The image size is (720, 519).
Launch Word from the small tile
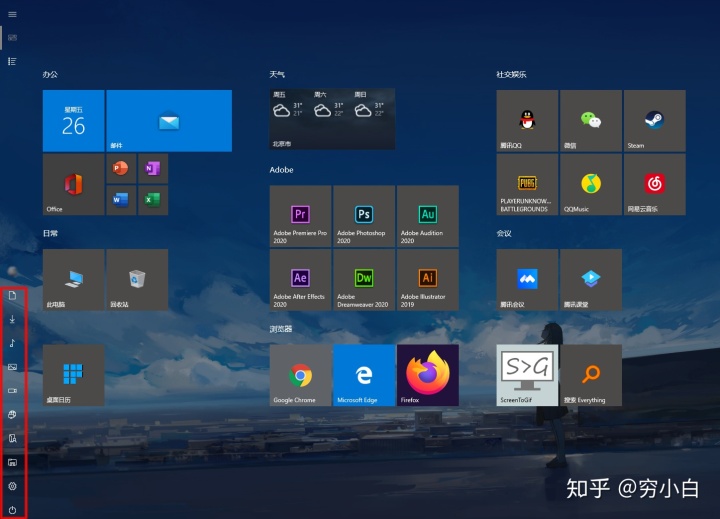[x=121, y=200]
